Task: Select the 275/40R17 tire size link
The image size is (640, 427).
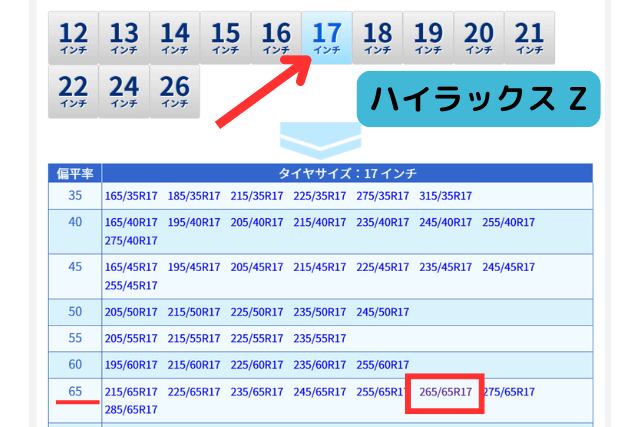Action: [x=130, y=240]
